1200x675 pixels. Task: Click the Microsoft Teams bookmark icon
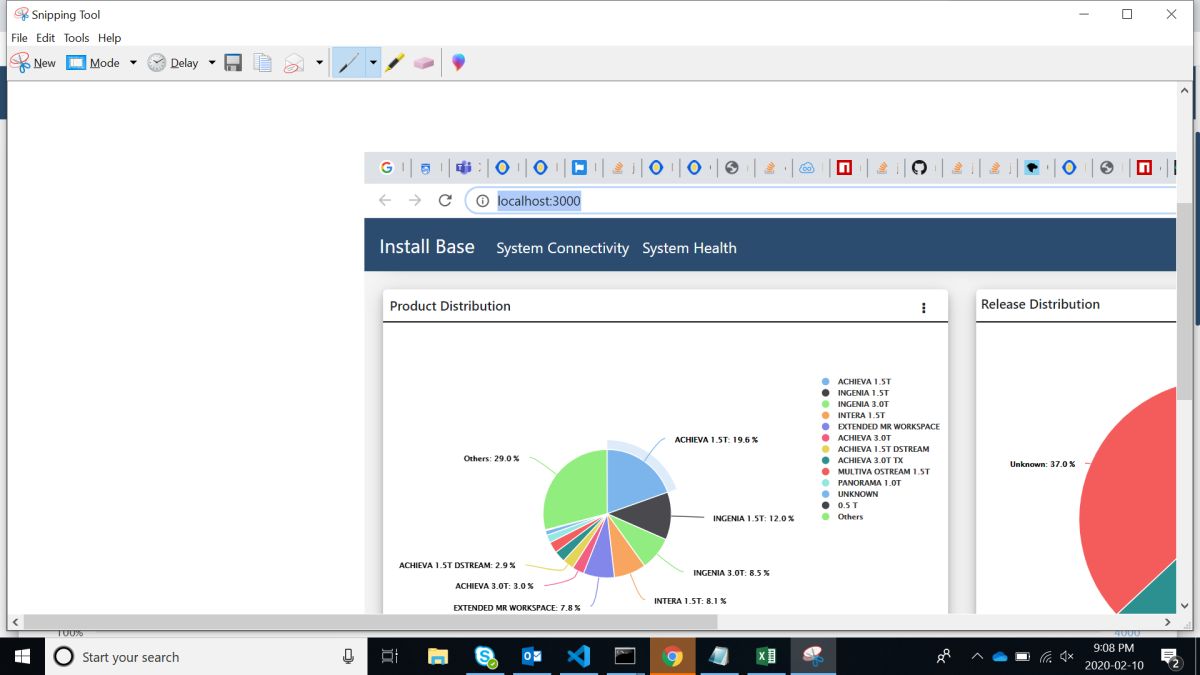pos(463,168)
